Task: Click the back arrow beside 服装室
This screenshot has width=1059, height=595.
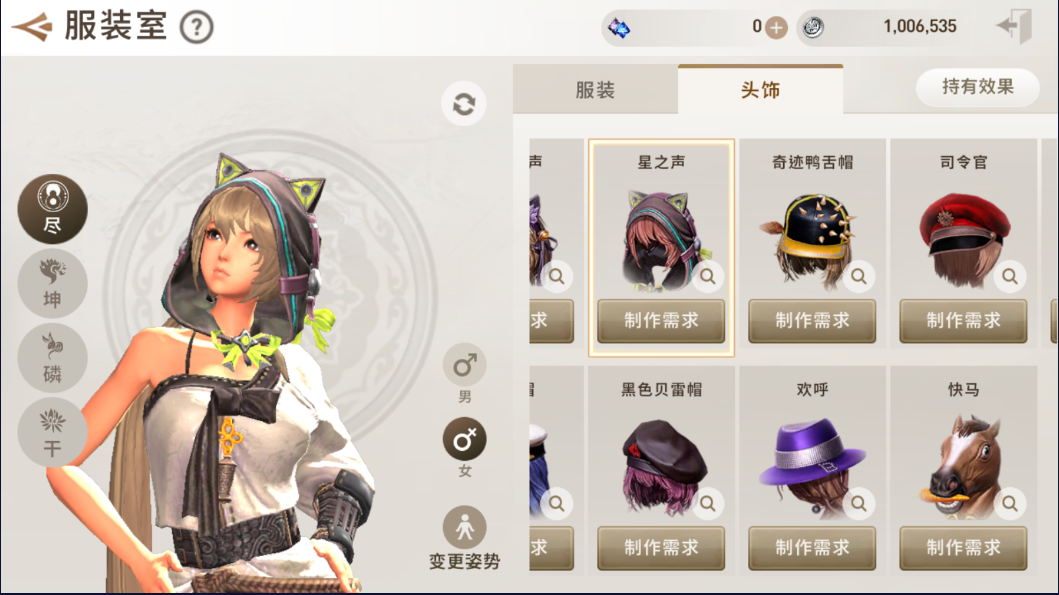Action: [32, 27]
